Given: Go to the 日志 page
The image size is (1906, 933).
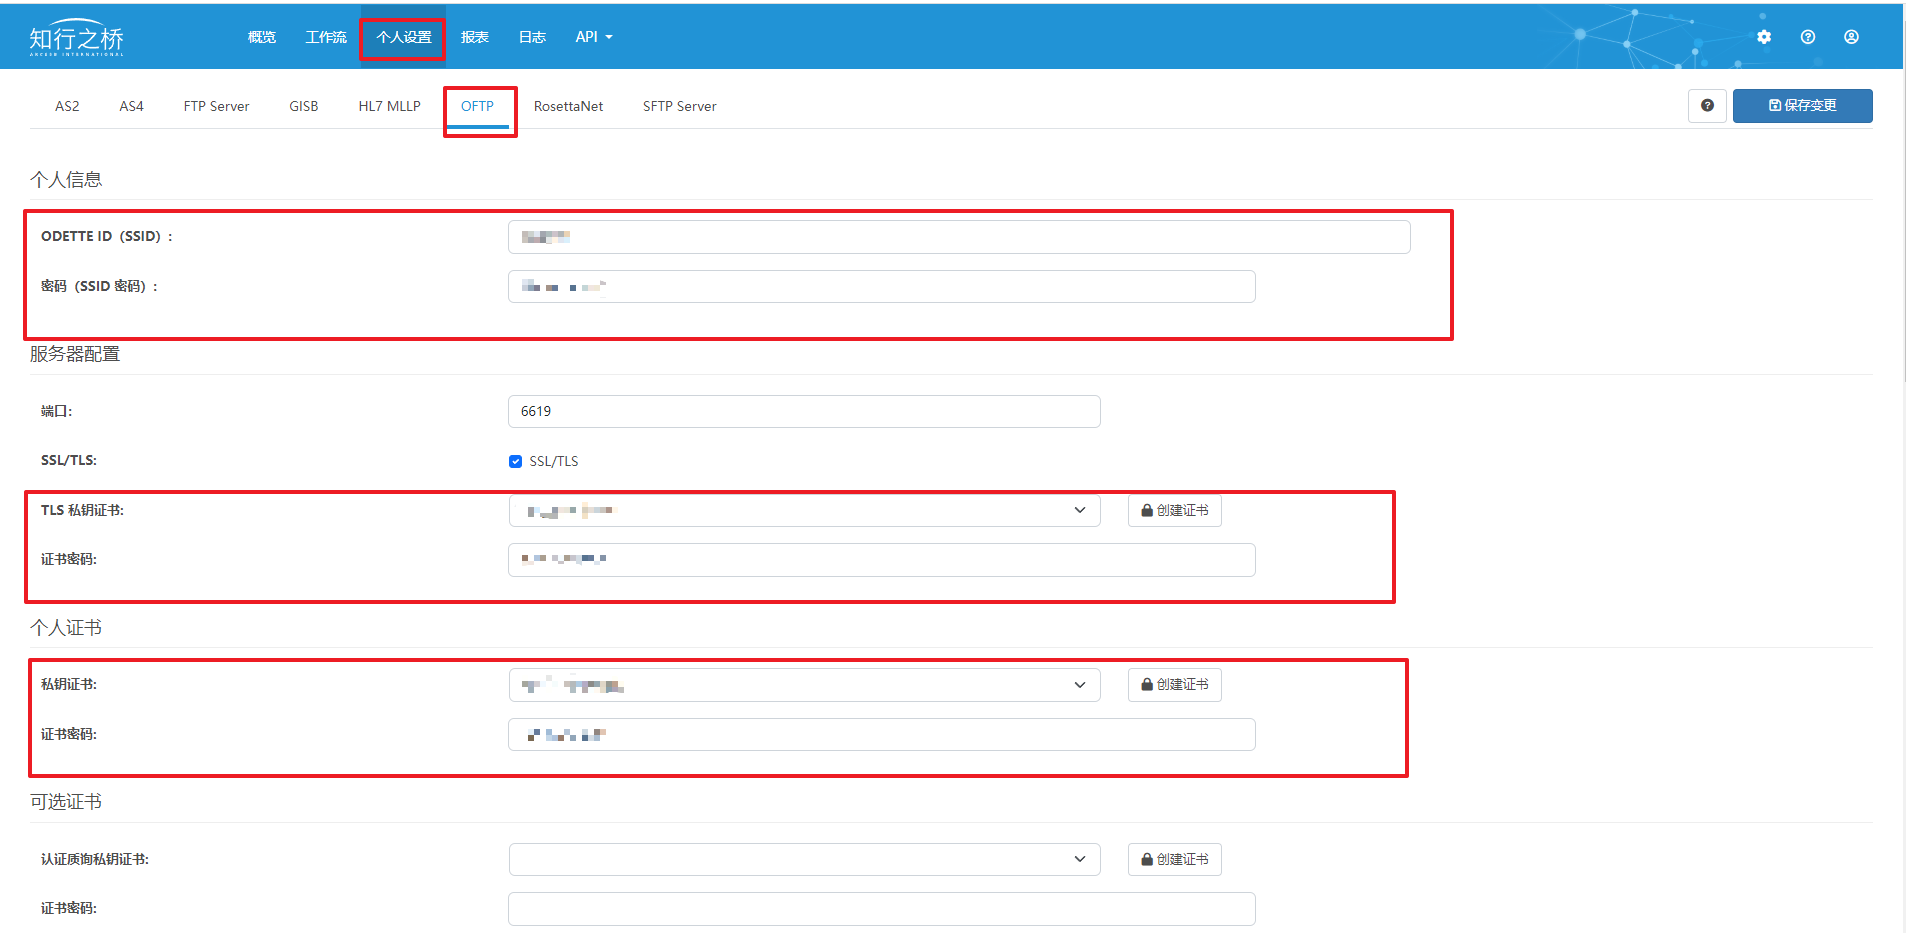Looking at the screenshot, I should (x=532, y=37).
